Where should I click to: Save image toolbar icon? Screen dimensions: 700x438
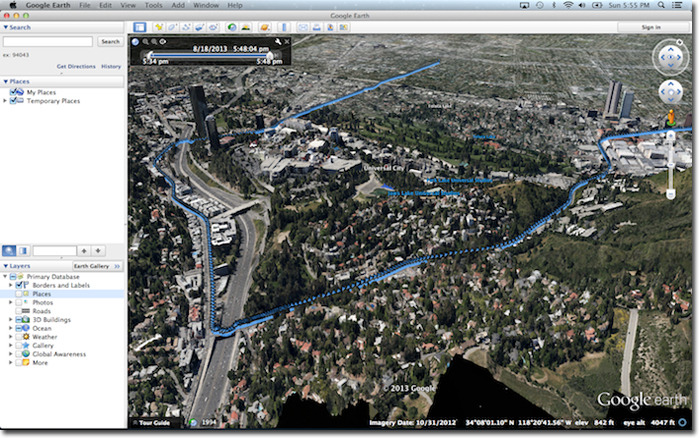tap(330, 27)
